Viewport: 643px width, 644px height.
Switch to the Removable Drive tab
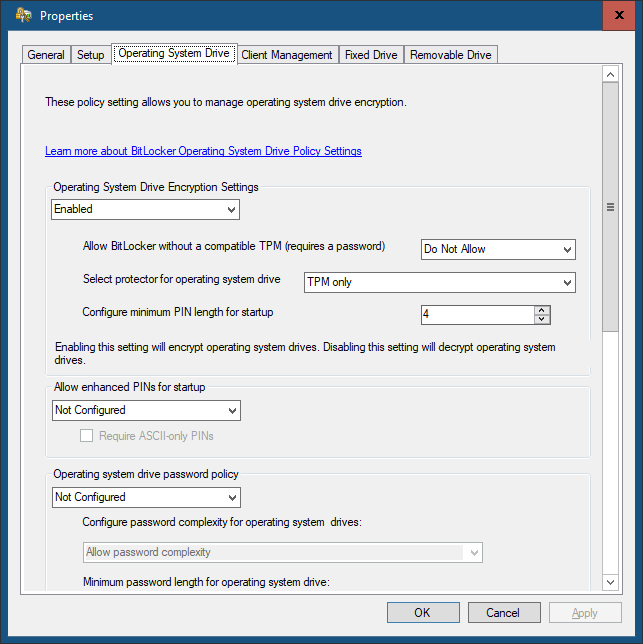451,55
